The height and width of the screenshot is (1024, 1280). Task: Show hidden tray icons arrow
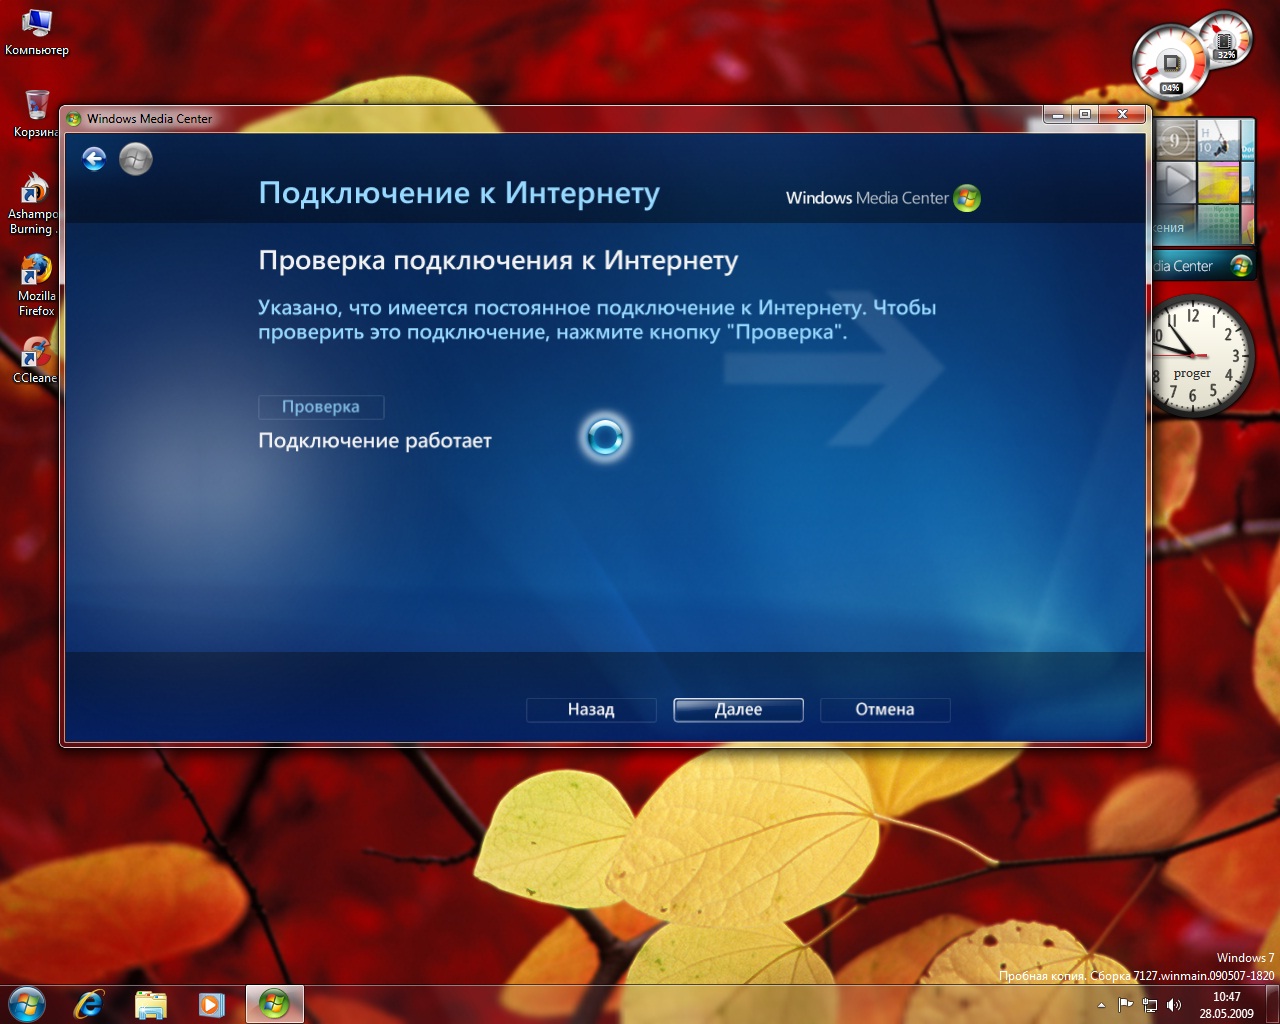[1101, 1005]
